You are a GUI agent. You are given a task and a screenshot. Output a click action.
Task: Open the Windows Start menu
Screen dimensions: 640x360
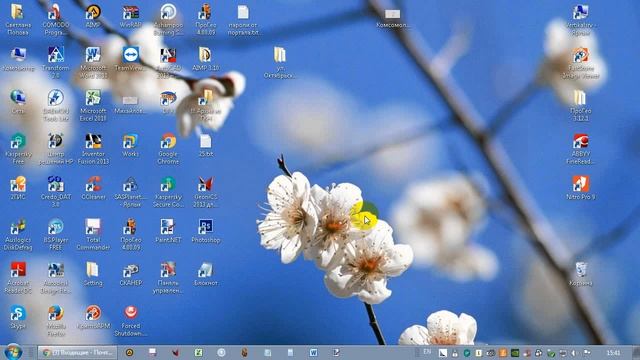click(13, 352)
